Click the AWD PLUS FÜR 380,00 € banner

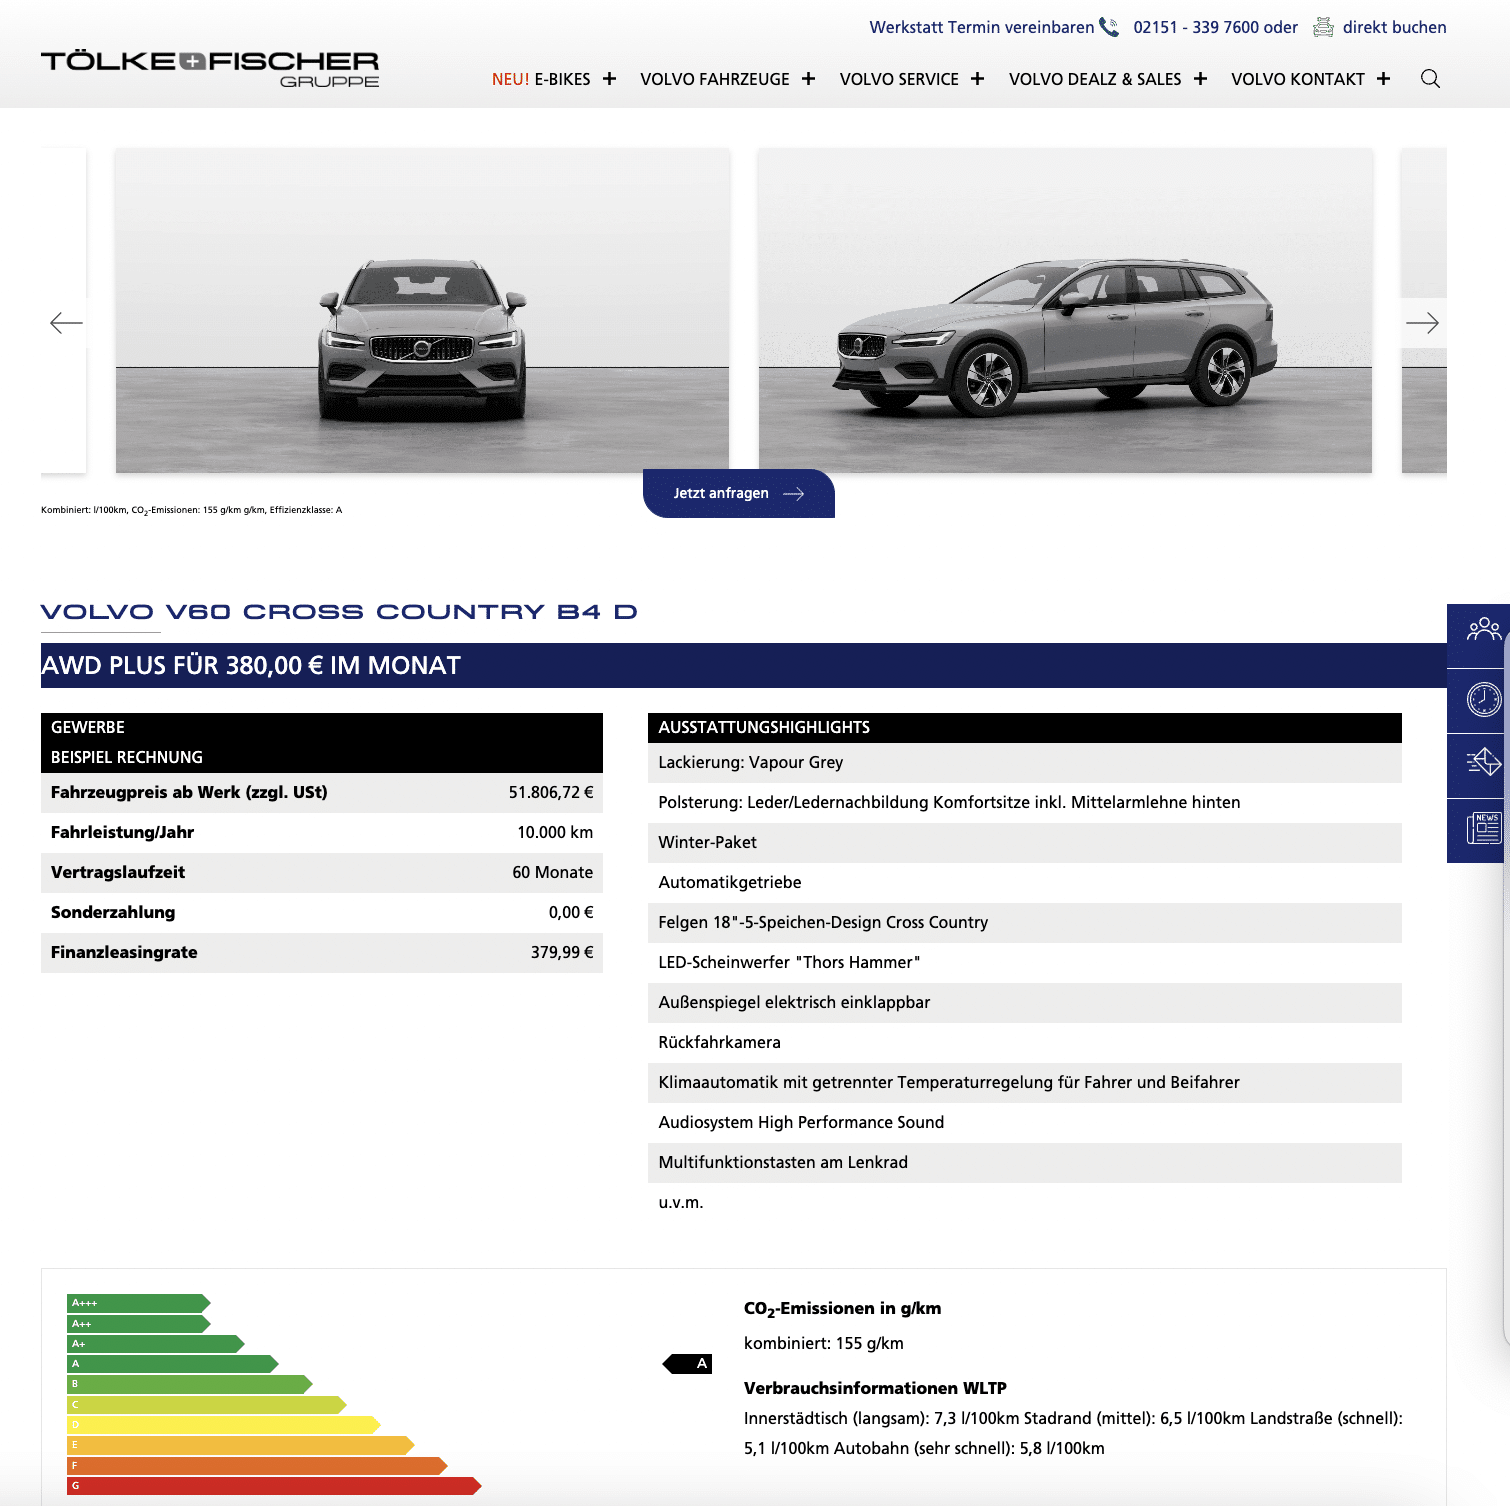pyautogui.click(x=744, y=665)
